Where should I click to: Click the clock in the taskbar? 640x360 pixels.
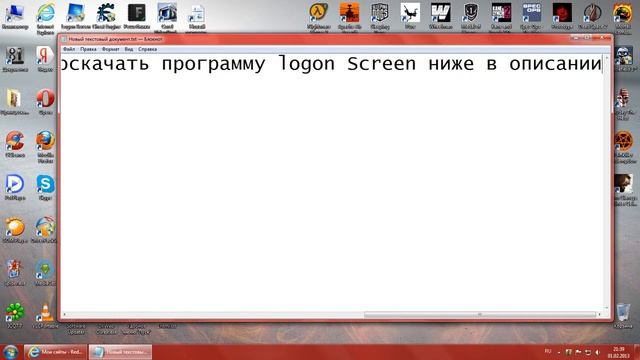[618, 352]
